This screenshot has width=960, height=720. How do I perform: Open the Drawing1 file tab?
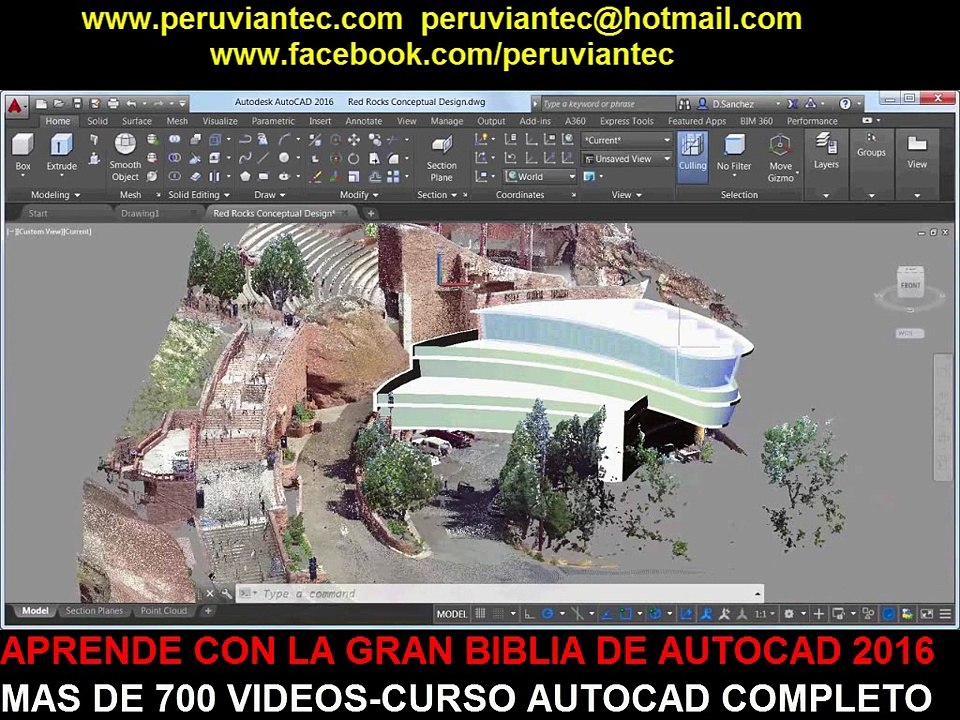[140, 213]
